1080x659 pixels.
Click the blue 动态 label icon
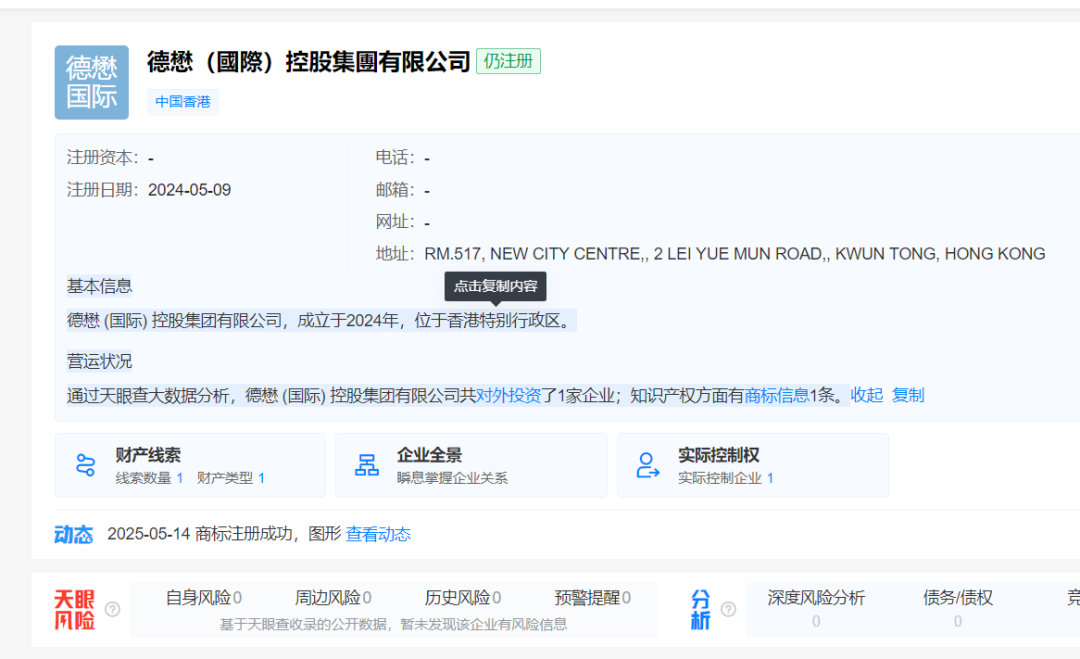pyautogui.click(x=74, y=534)
